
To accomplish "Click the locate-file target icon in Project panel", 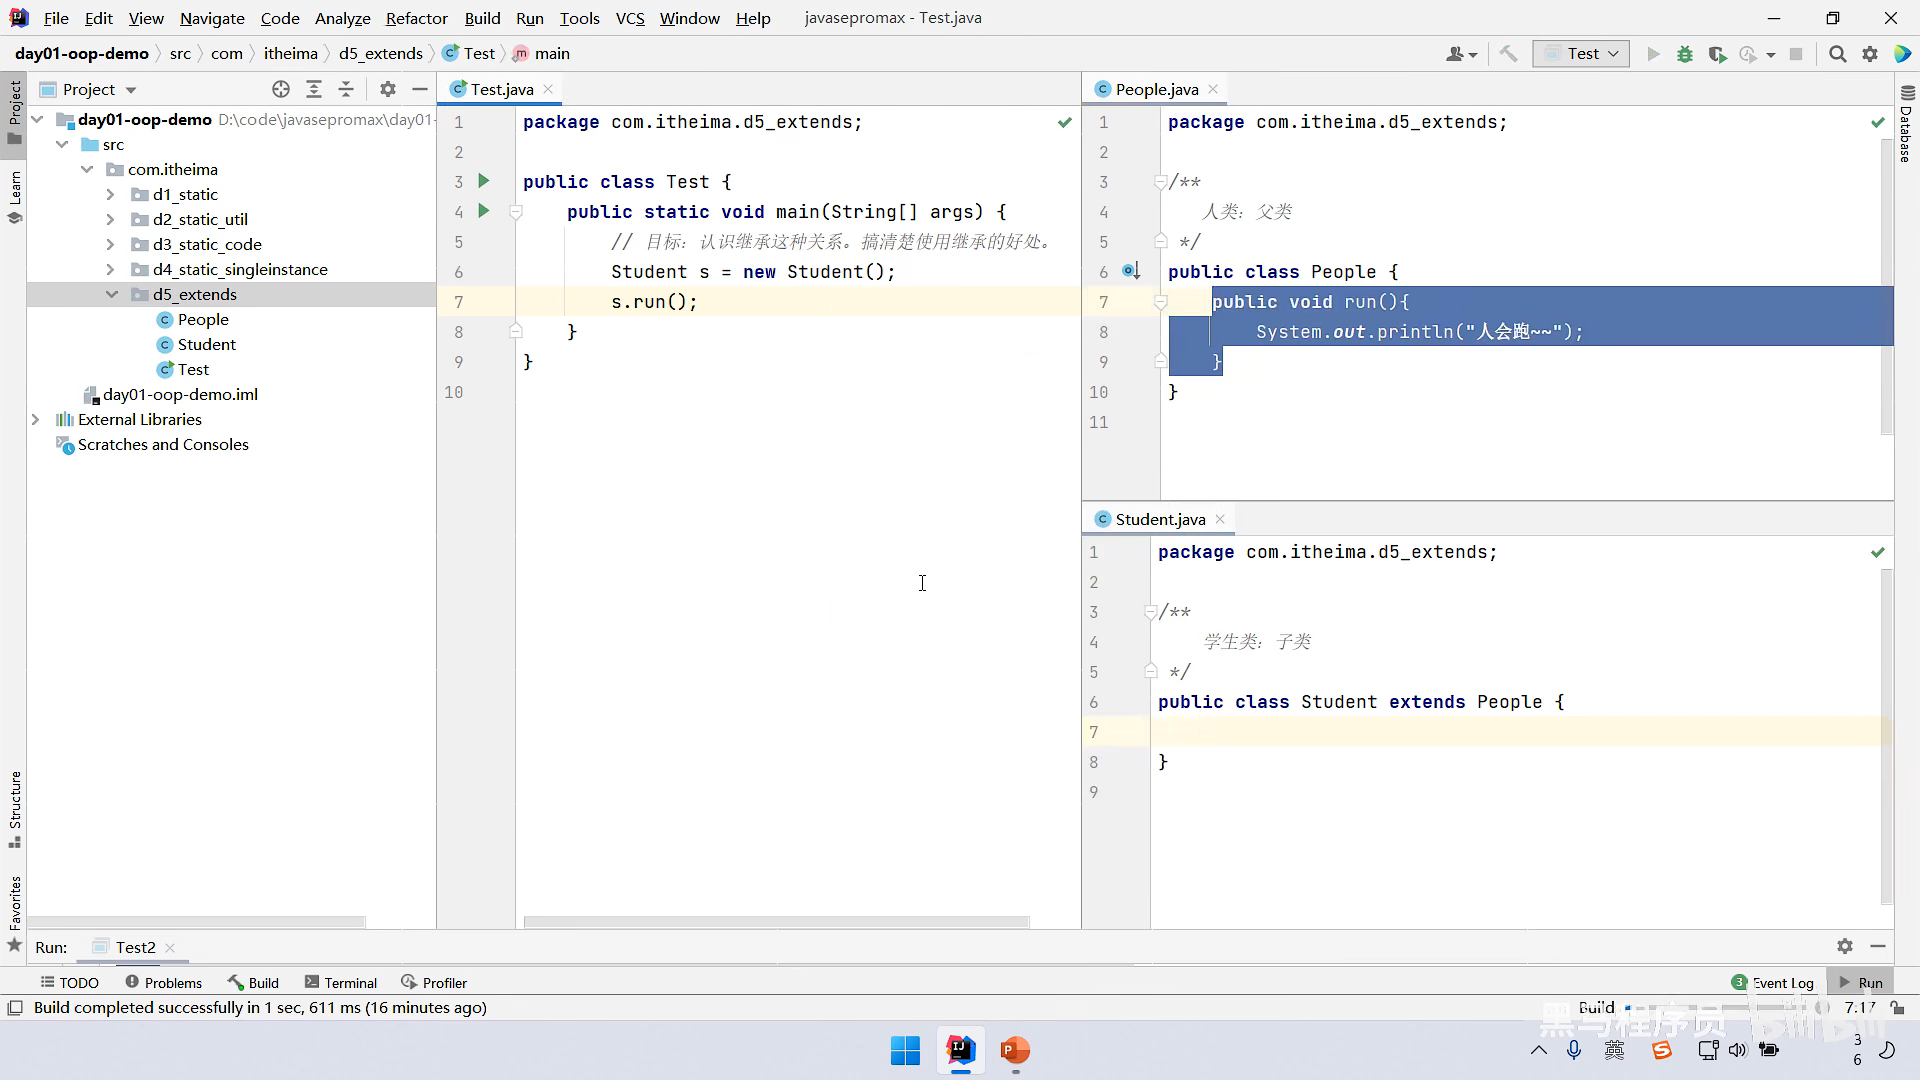I will pyautogui.click(x=281, y=89).
